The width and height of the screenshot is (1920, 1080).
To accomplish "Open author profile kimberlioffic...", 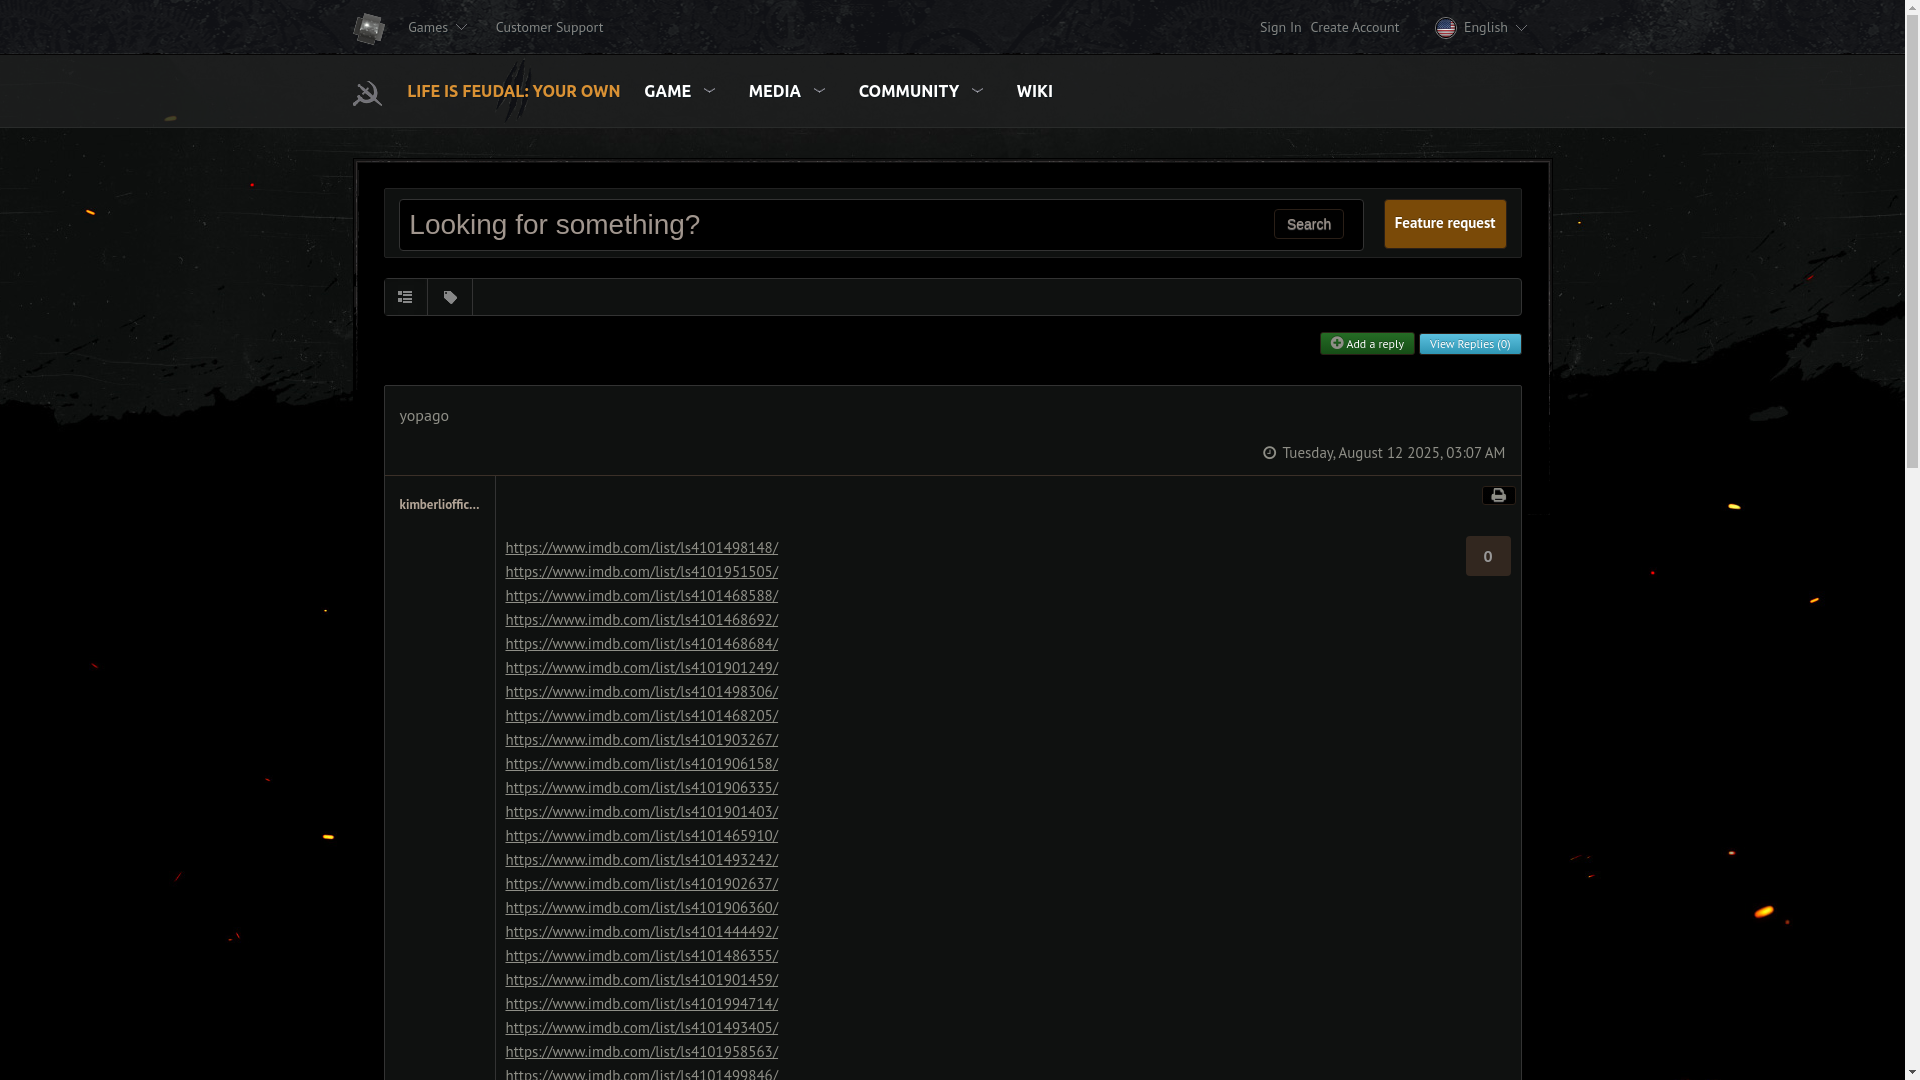I will point(439,504).
